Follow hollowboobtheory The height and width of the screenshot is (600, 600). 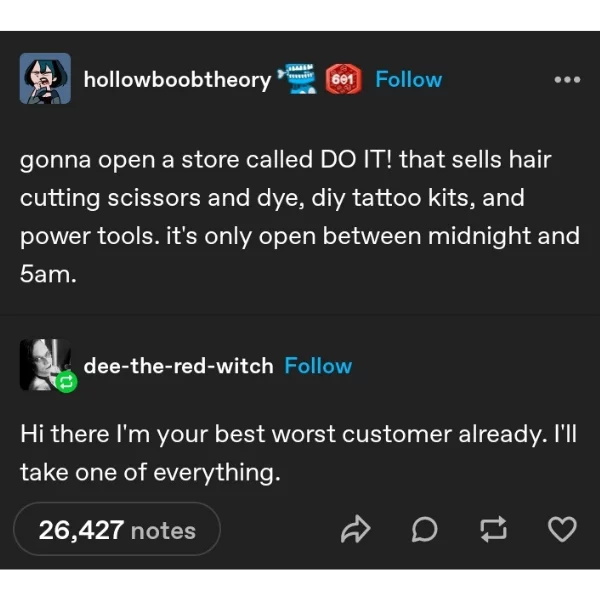409,80
